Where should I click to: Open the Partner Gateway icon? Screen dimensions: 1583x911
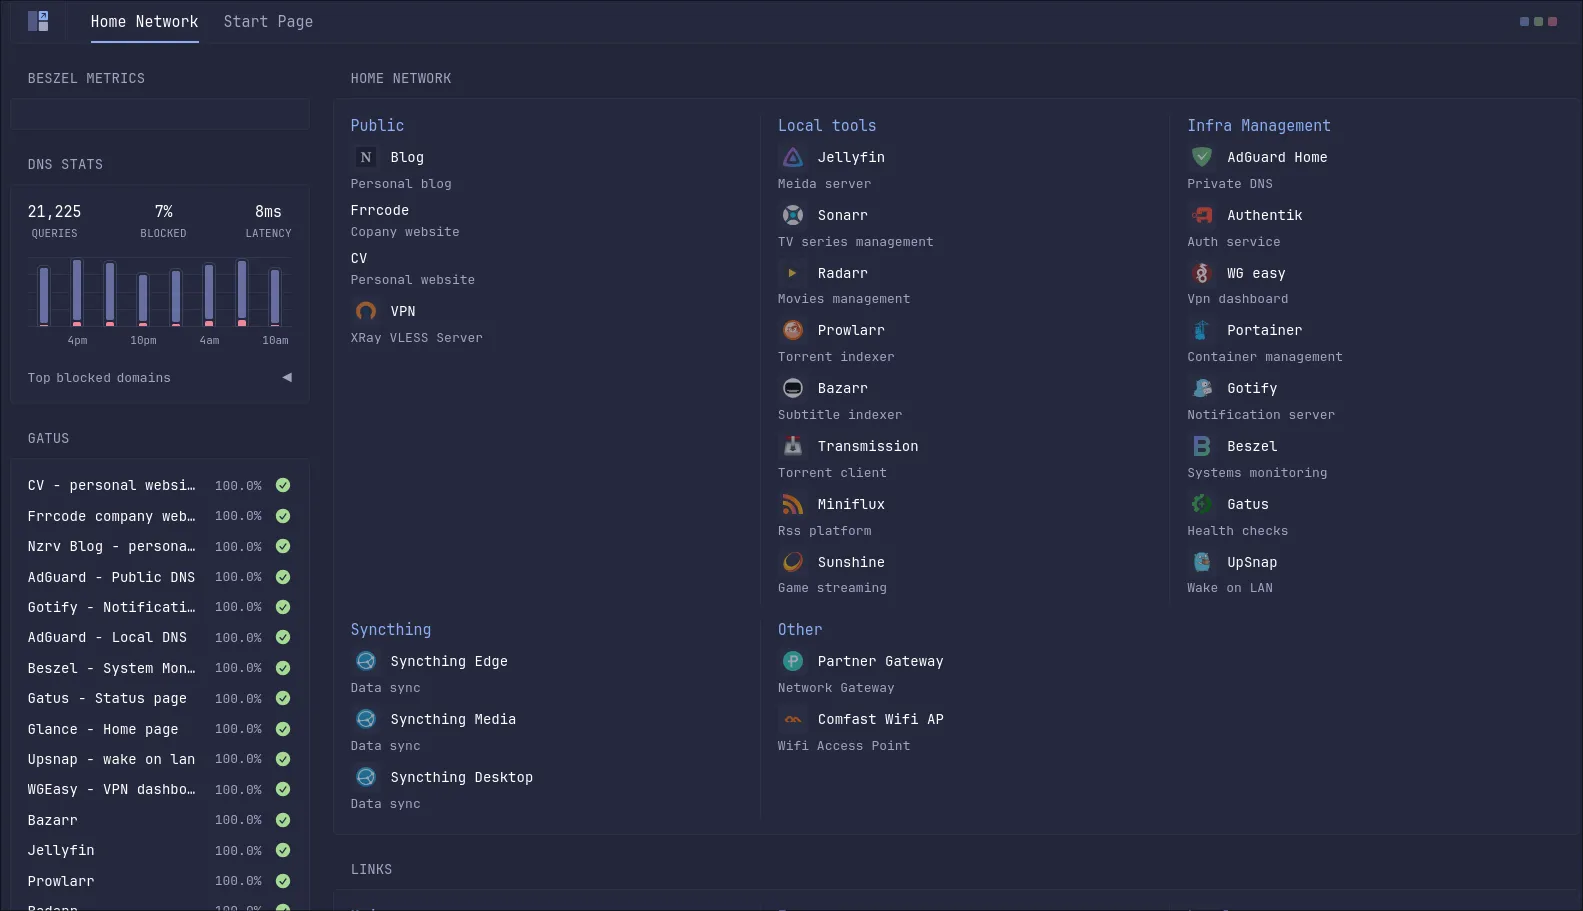[793, 661]
